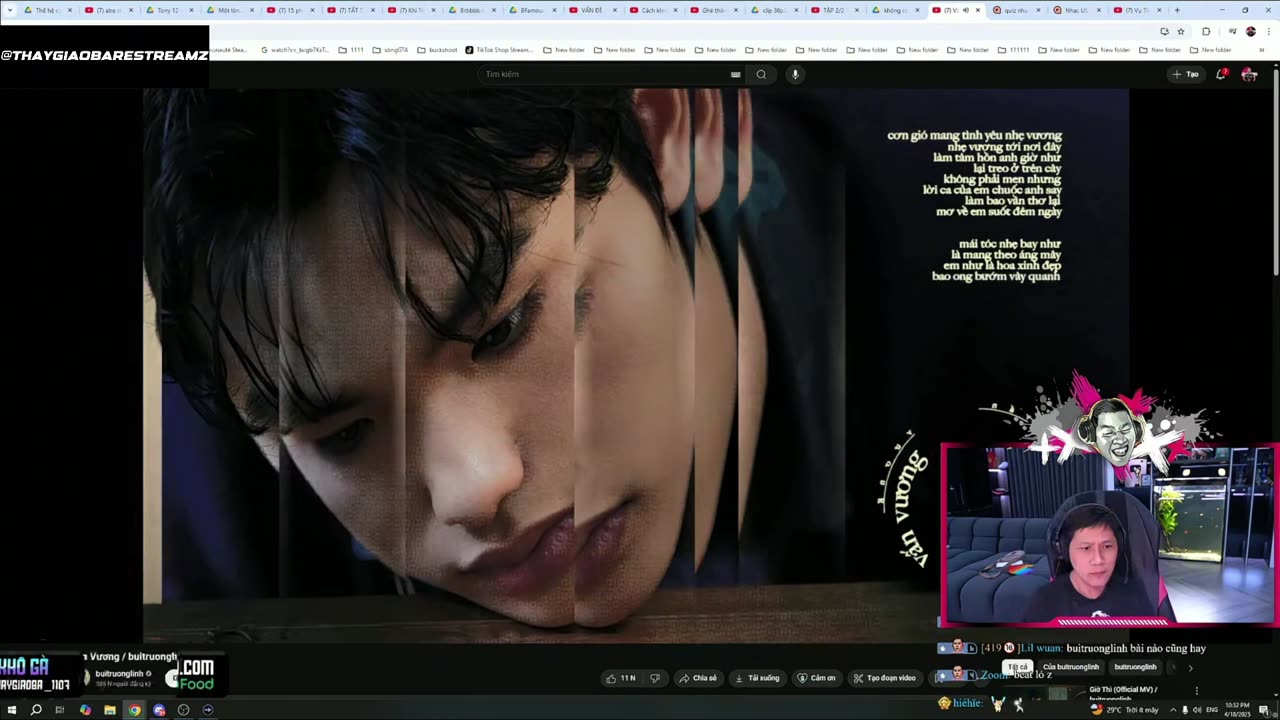
Task: Click the 'Tạo đoạn video' clip button
Action: pos(884,678)
